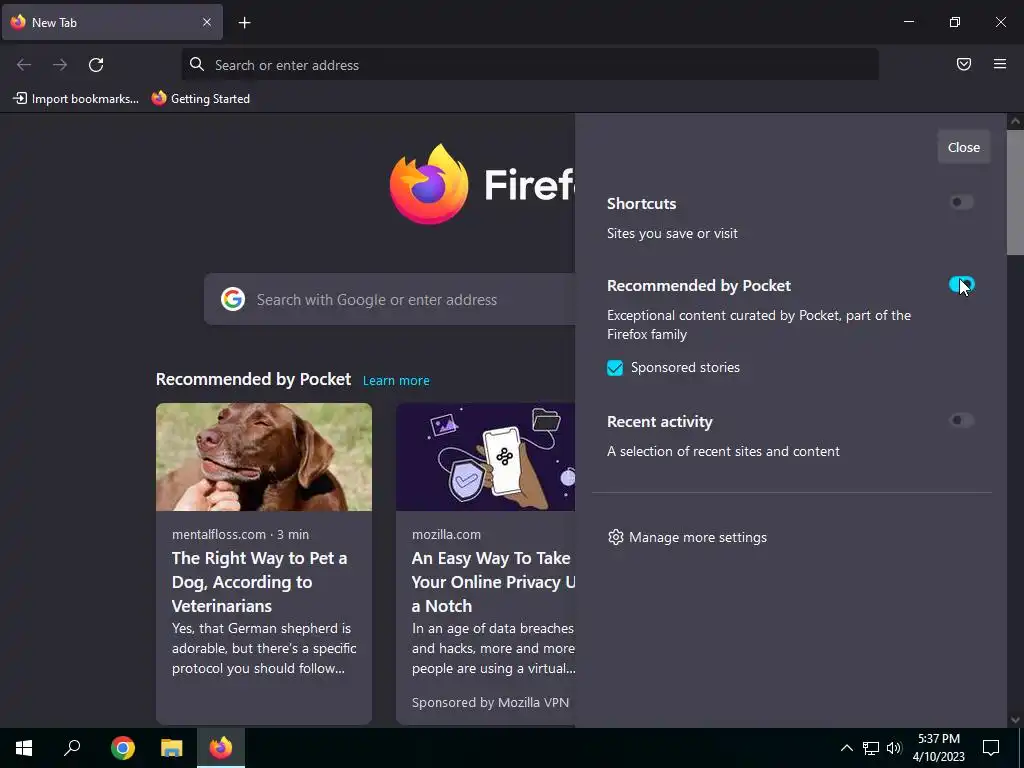Image resolution: width=1024 pixels, height=768 pixels.
Task: Open Windows taskbar search
Action: pyautogui.click(x=72, y=748)
